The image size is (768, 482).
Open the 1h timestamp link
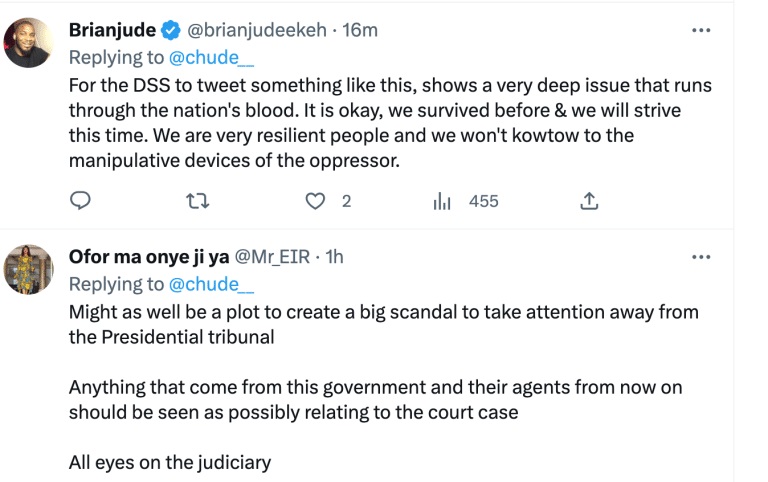click(334, 257)
